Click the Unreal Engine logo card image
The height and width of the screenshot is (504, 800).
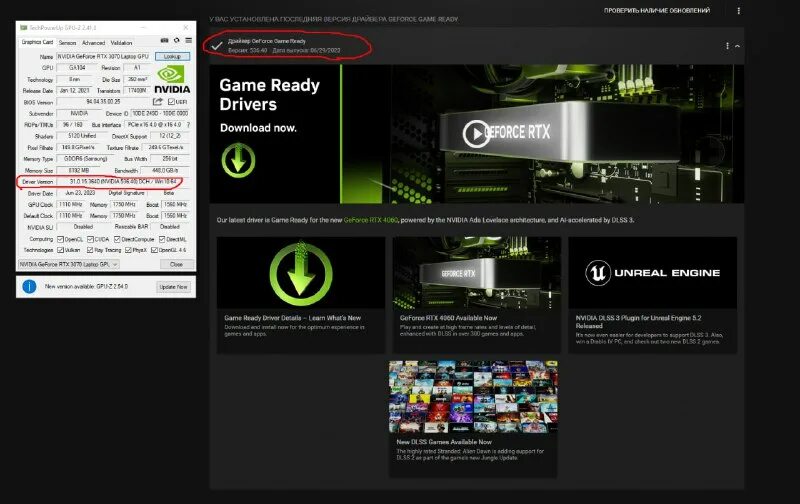pyautogui.click(x=653, y=272)
